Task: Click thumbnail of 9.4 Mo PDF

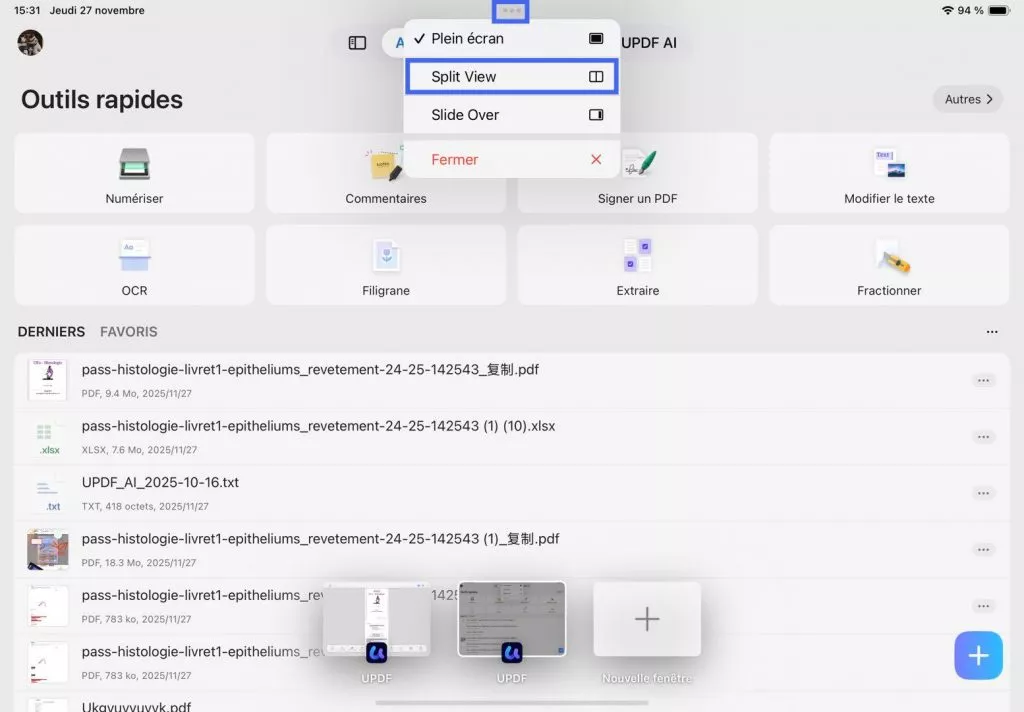Action: point(48,380)
